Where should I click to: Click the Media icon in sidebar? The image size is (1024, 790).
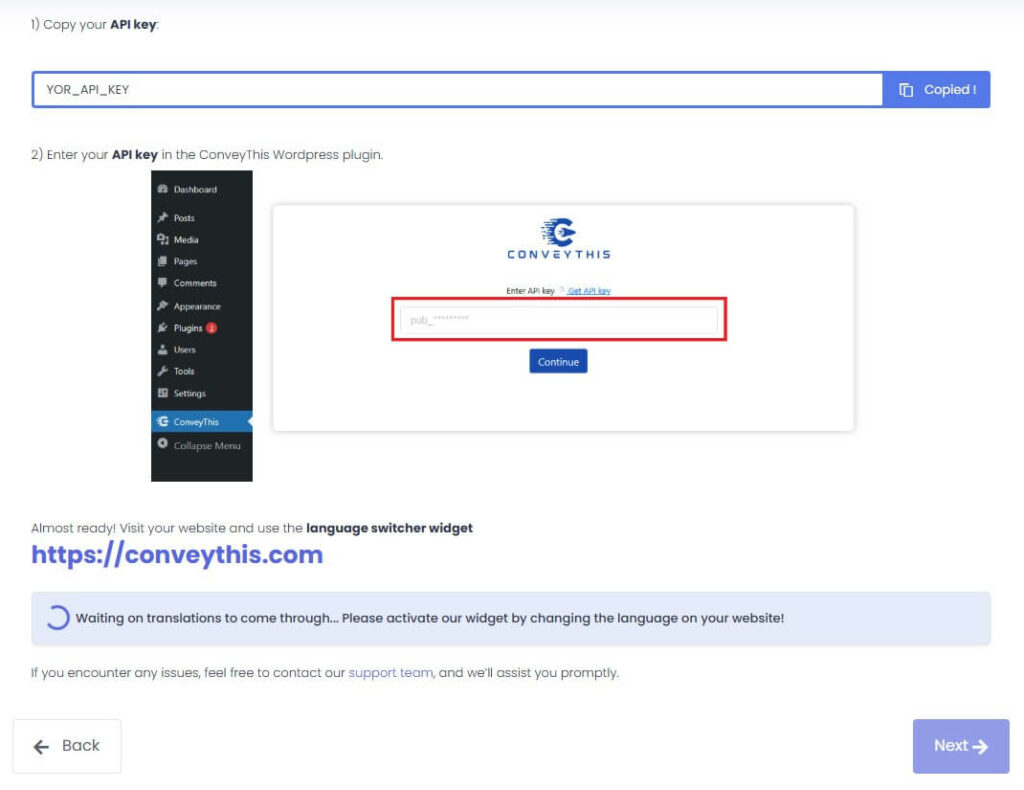point(162,240)
